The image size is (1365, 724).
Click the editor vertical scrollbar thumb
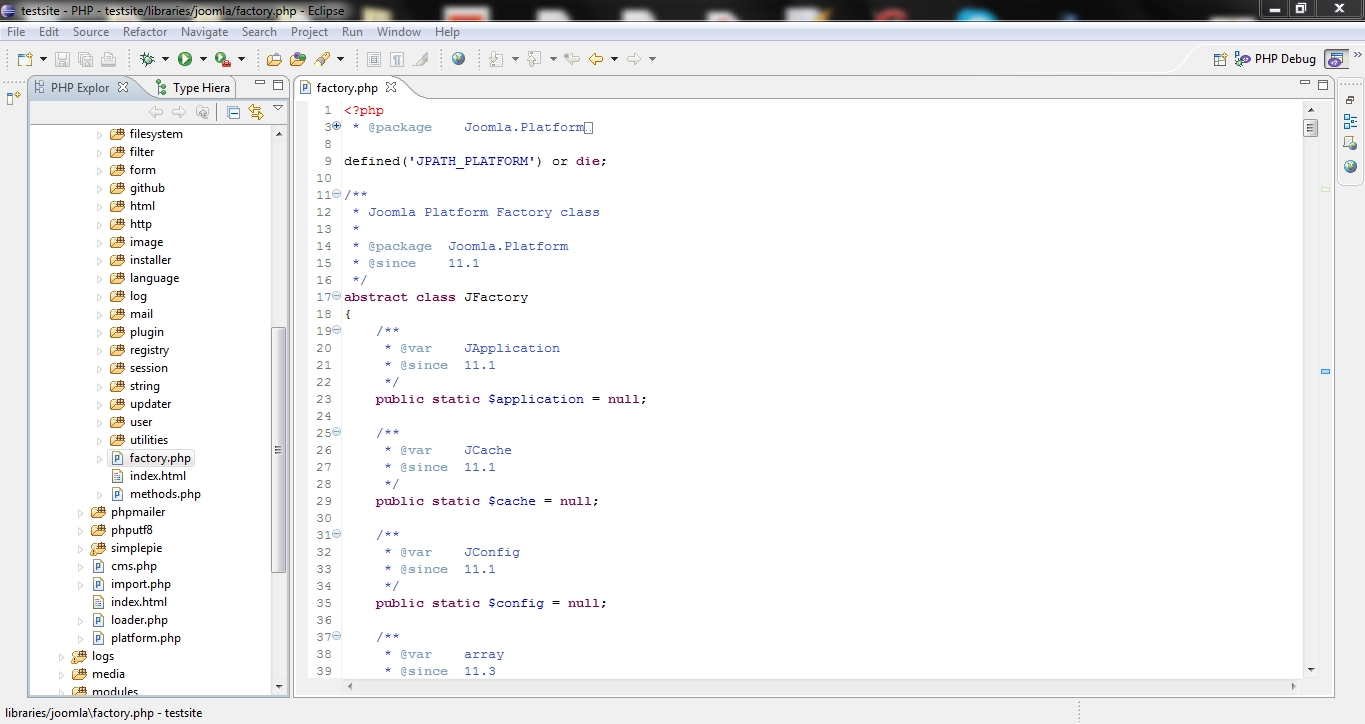(x=1311, y=128)
